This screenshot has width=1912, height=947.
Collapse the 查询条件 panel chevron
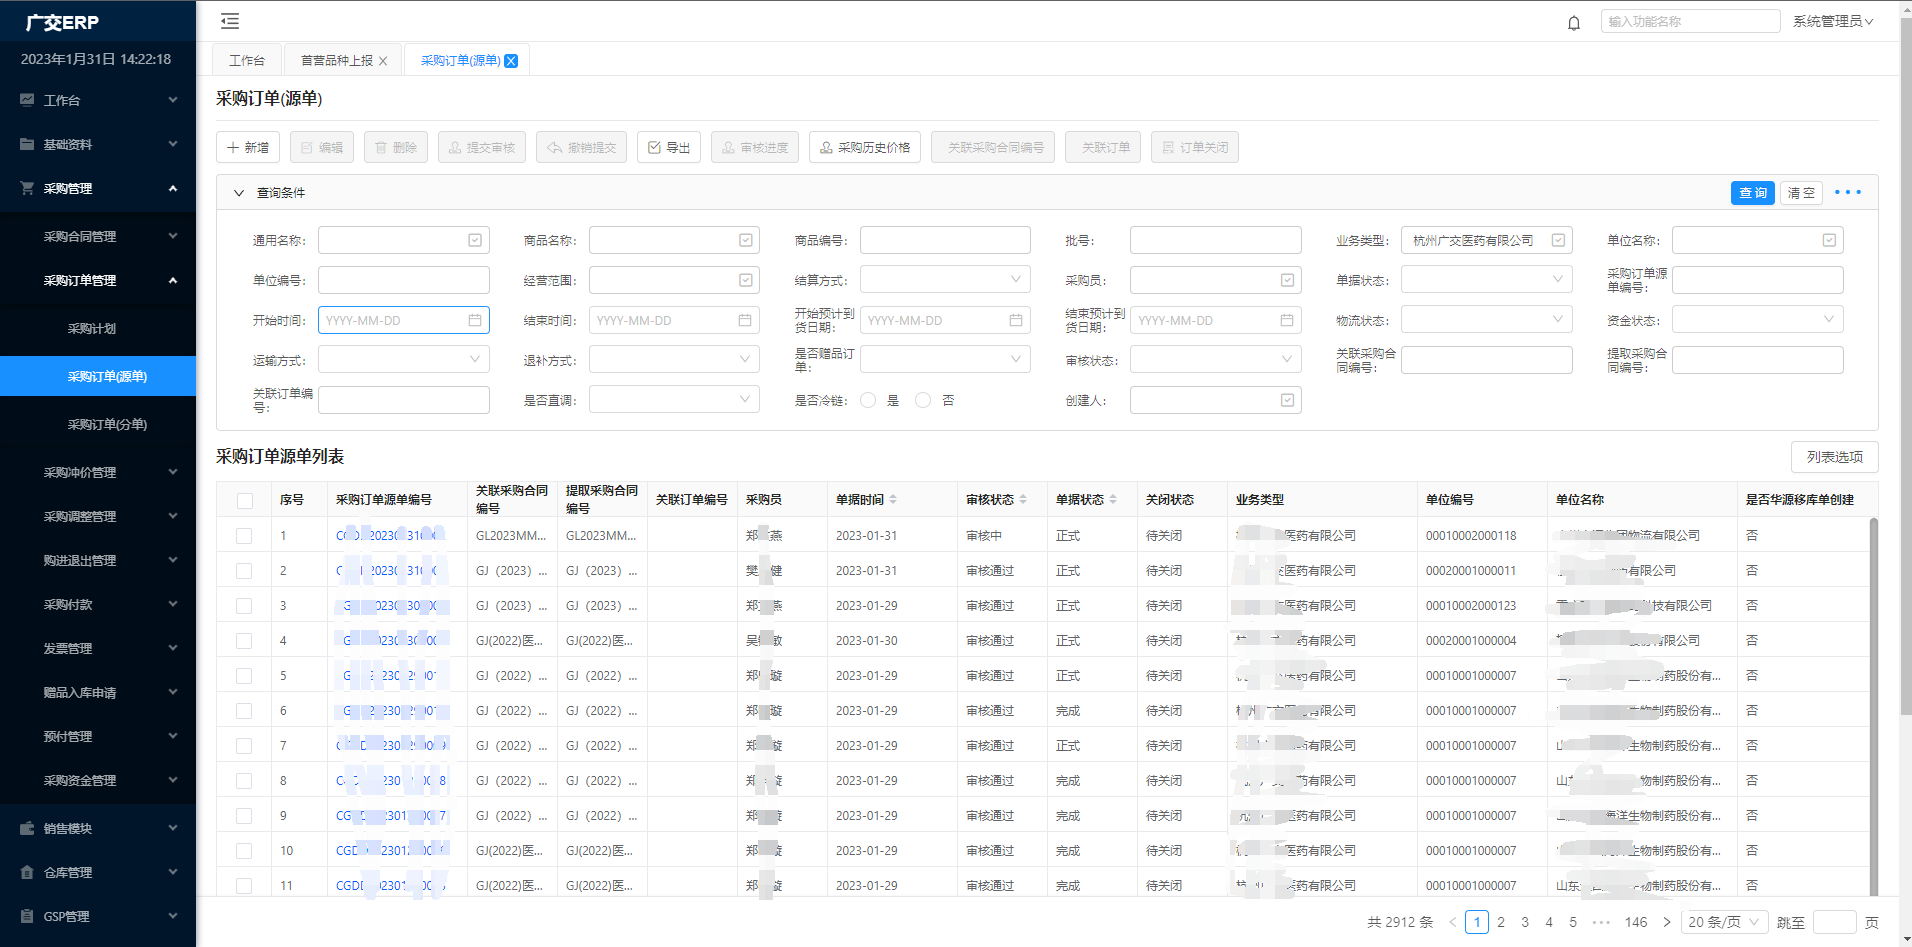pos(239,193)
